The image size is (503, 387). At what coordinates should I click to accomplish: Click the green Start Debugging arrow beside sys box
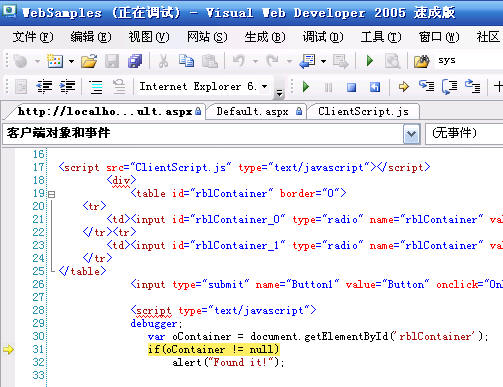(x=369, y=61)
